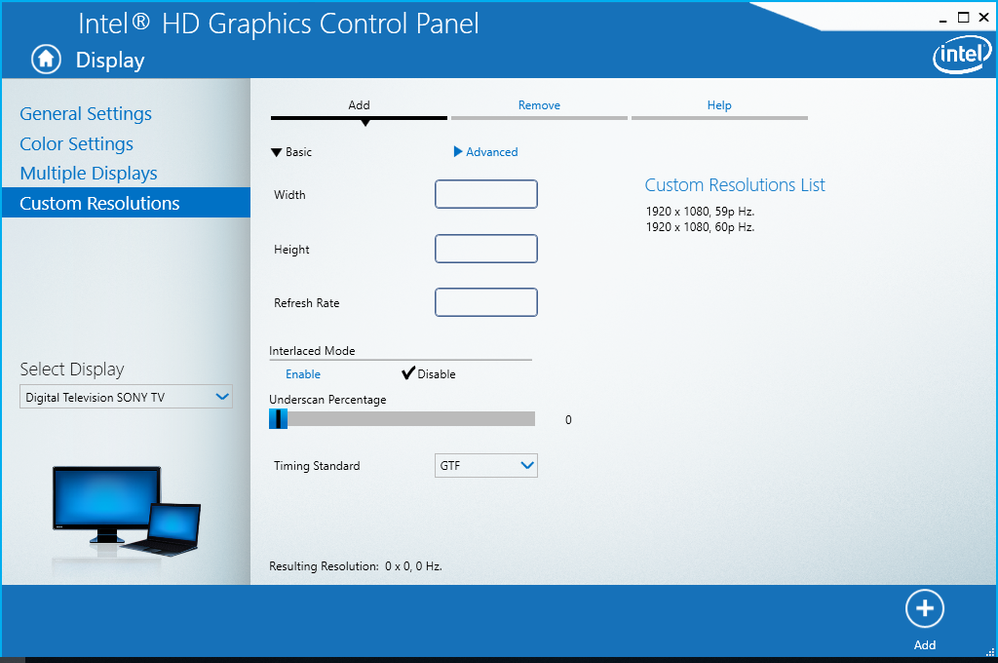Viewport: 998px width, 663px height.
Task: Open the Select Display dropdown
Action: (126, 396)
